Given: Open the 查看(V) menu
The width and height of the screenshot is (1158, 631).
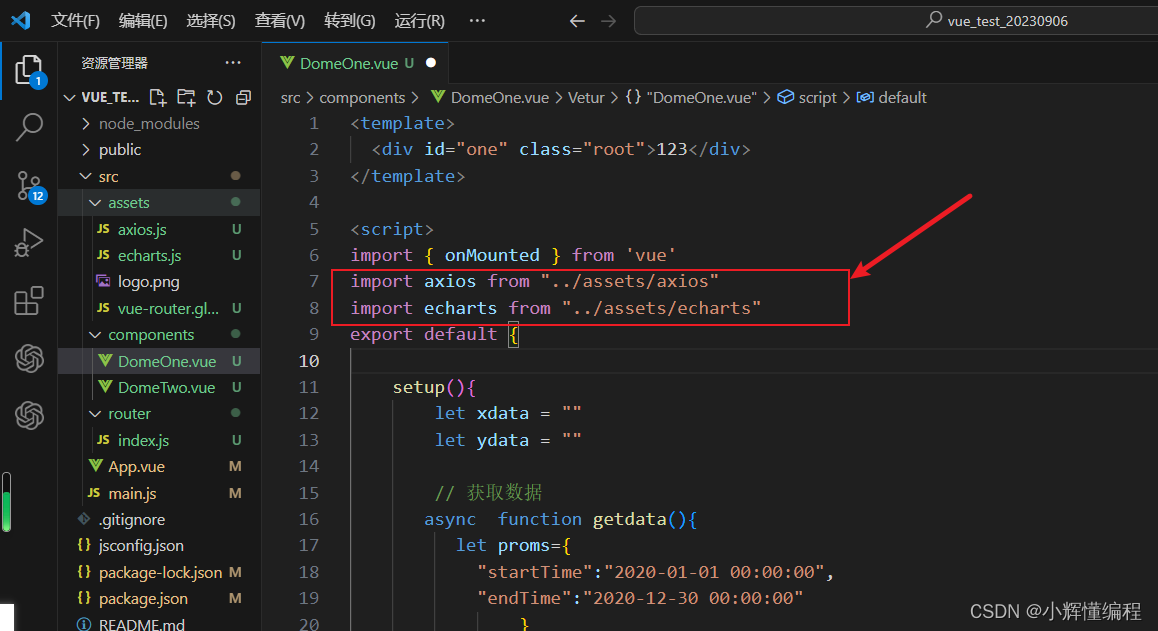Looking at the screenshot, I should click(280, 21).
